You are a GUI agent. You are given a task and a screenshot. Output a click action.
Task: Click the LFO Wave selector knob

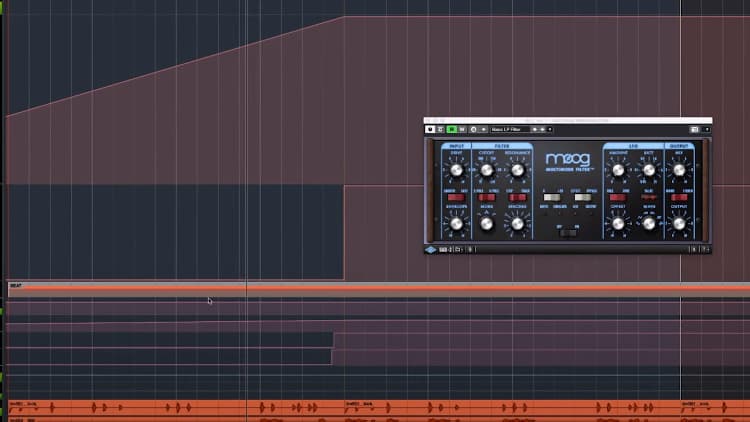pos(649,223)
